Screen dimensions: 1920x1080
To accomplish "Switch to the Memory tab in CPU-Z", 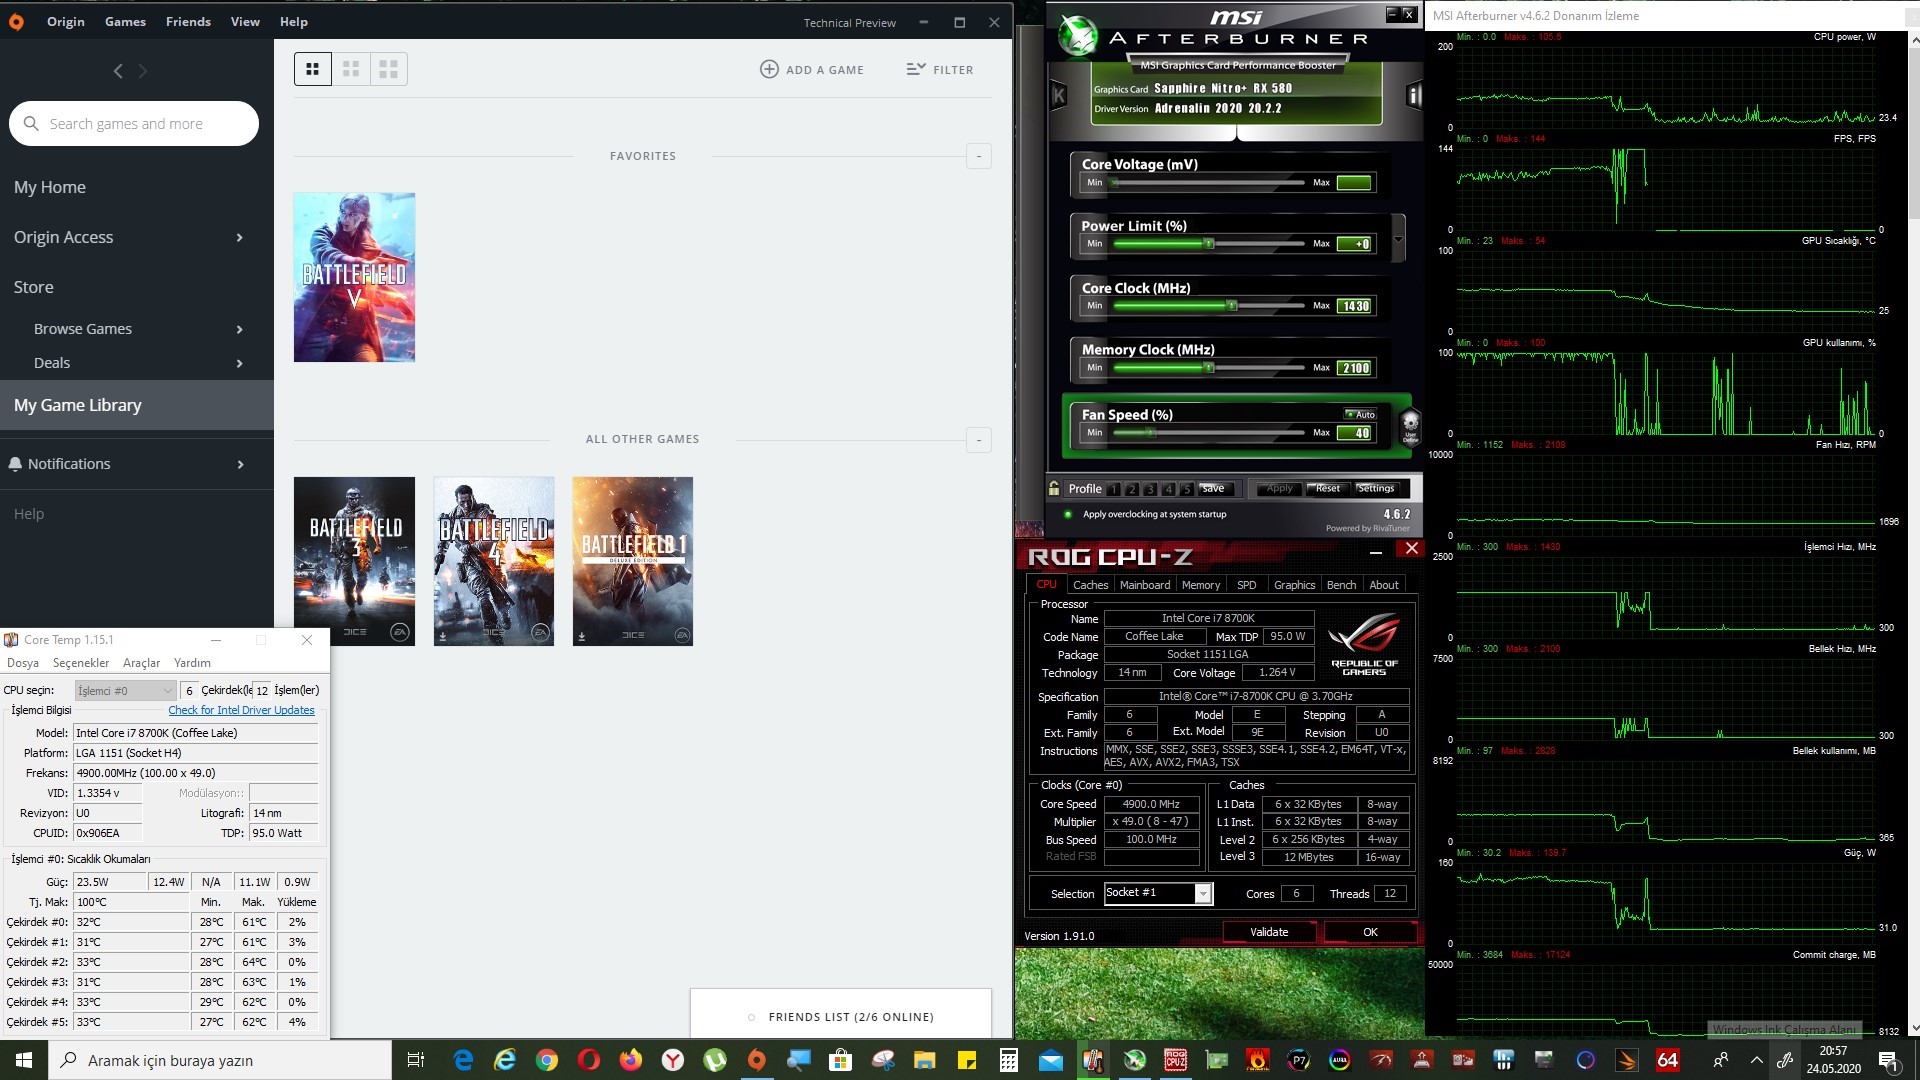I will point(1200,585).
